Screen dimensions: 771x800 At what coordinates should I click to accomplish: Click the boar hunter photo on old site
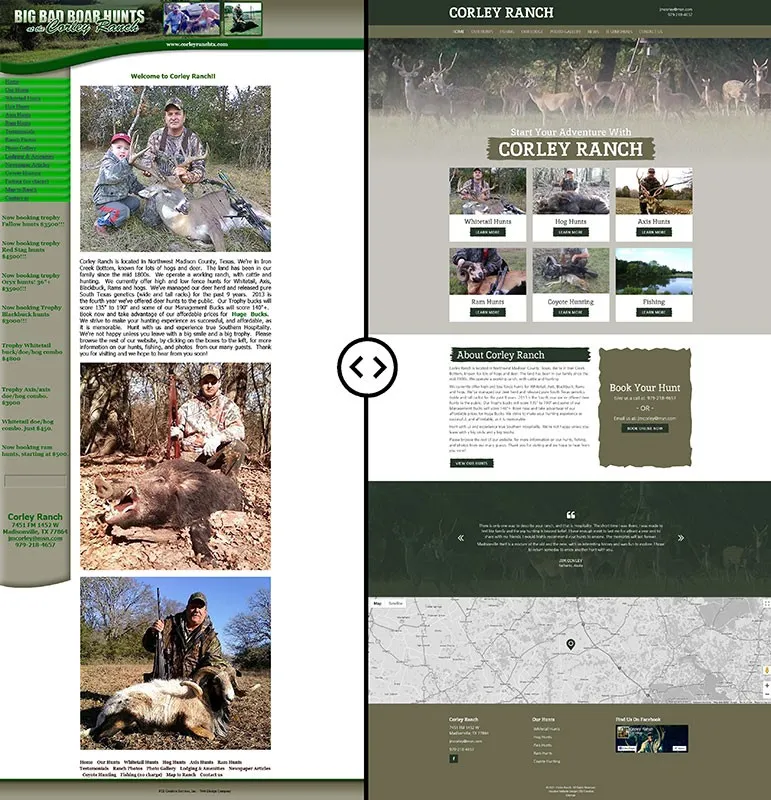175,466
